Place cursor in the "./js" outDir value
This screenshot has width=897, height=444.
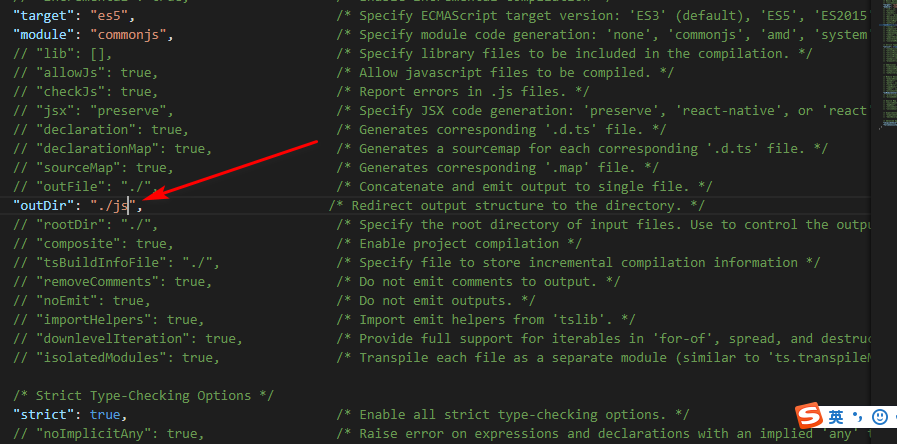coord(113,205)
